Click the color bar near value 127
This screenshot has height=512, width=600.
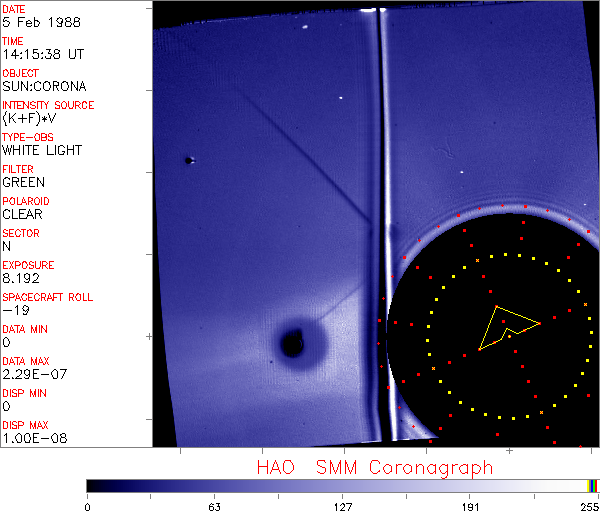coord(342,485)
